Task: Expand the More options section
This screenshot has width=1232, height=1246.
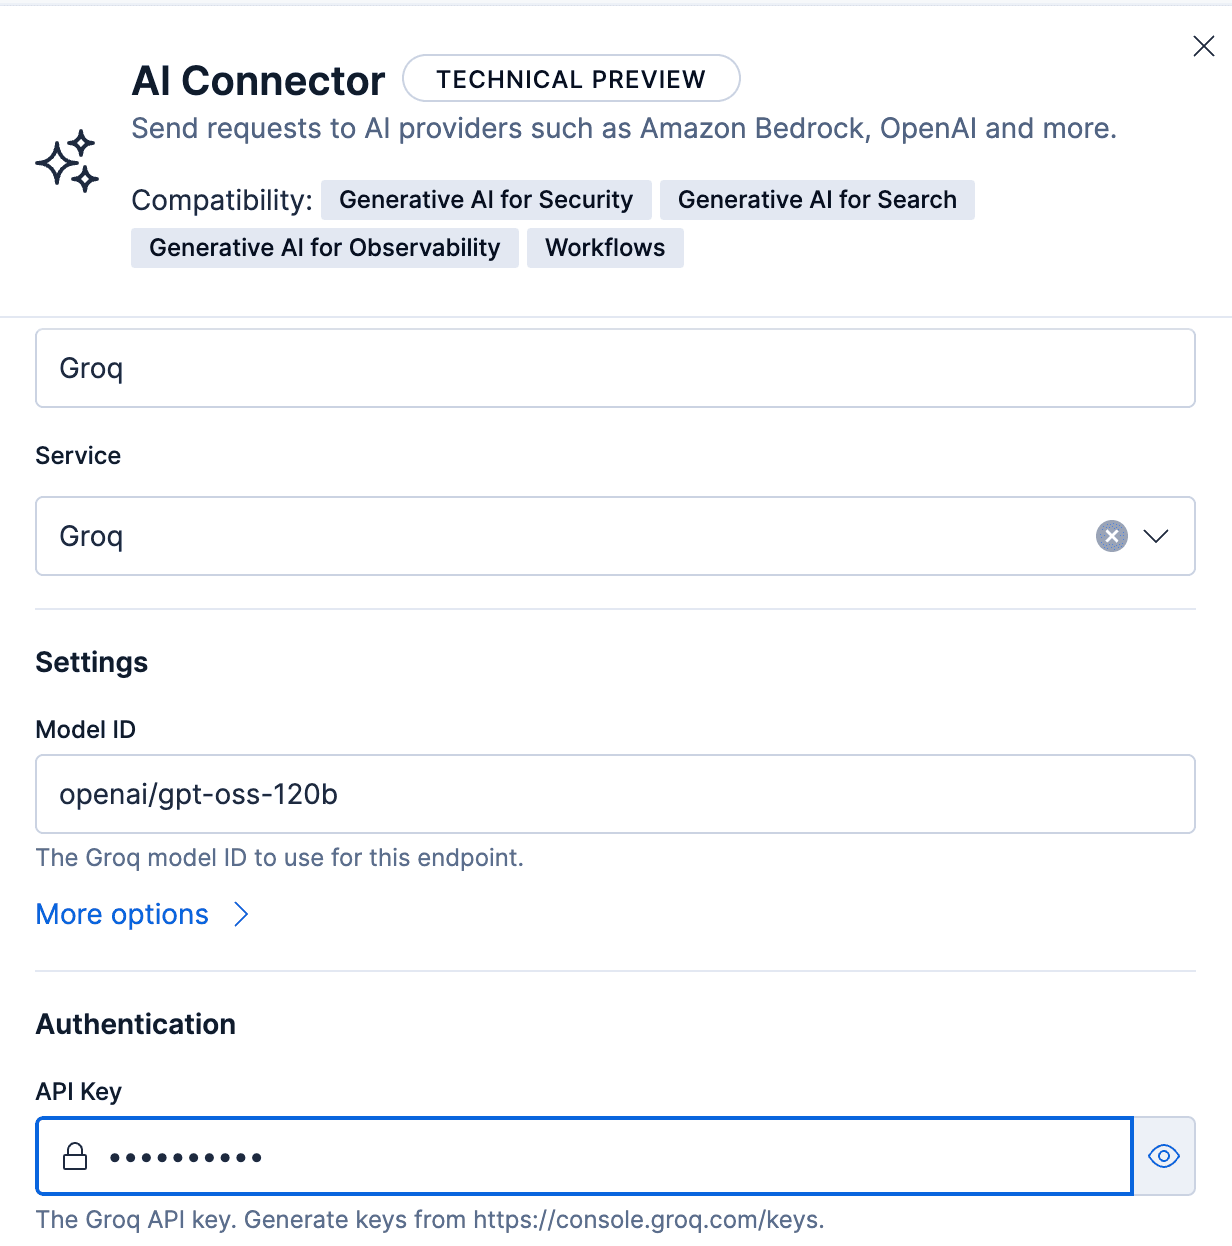Action: (122, 914)
